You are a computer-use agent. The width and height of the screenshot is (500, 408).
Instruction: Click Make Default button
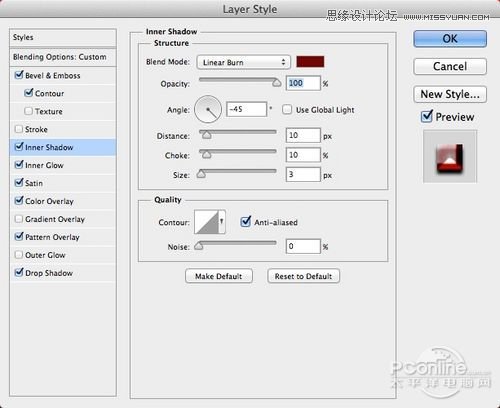[219, 276]
